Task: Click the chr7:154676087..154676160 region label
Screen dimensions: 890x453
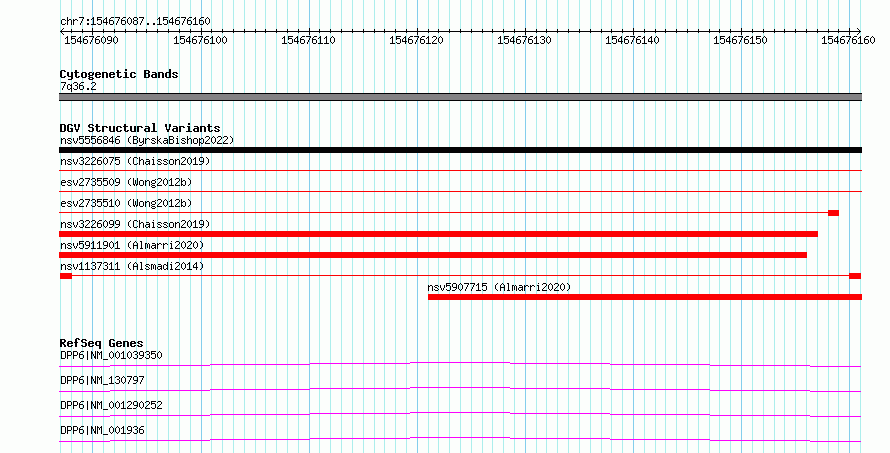Action: point(135,22)
